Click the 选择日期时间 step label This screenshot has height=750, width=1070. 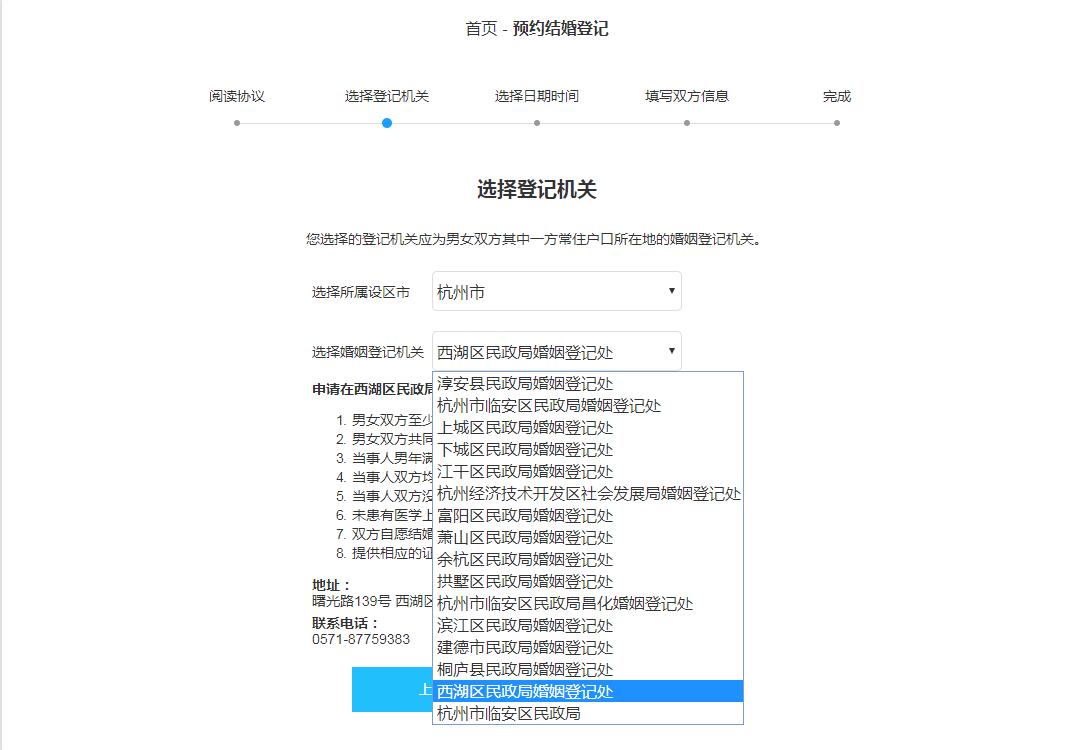(x=537, y=96)
